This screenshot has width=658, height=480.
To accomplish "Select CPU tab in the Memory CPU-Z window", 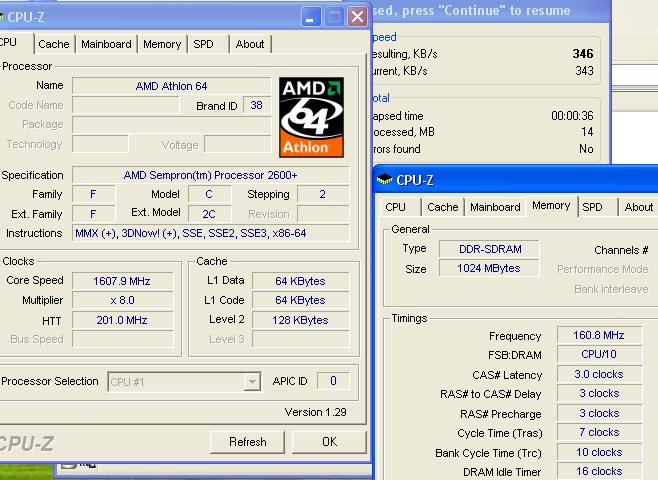I will pos(395,207).
